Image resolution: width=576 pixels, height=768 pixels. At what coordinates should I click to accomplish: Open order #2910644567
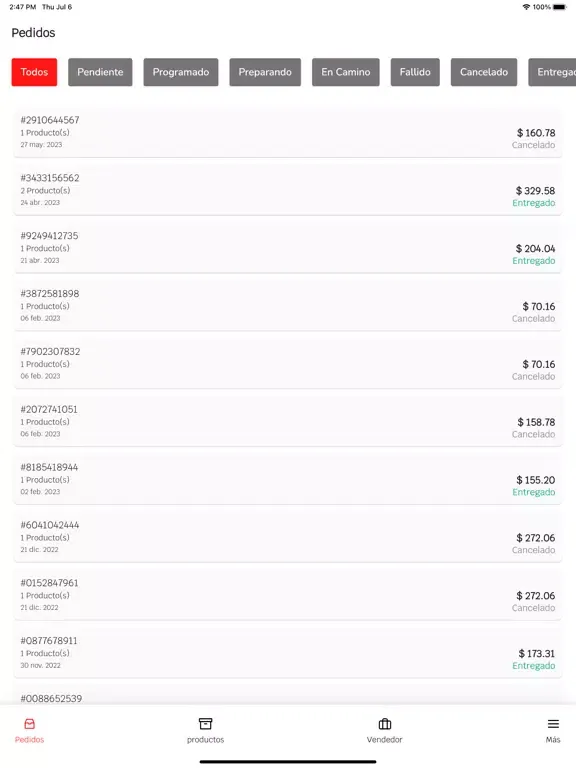point(288,133)
